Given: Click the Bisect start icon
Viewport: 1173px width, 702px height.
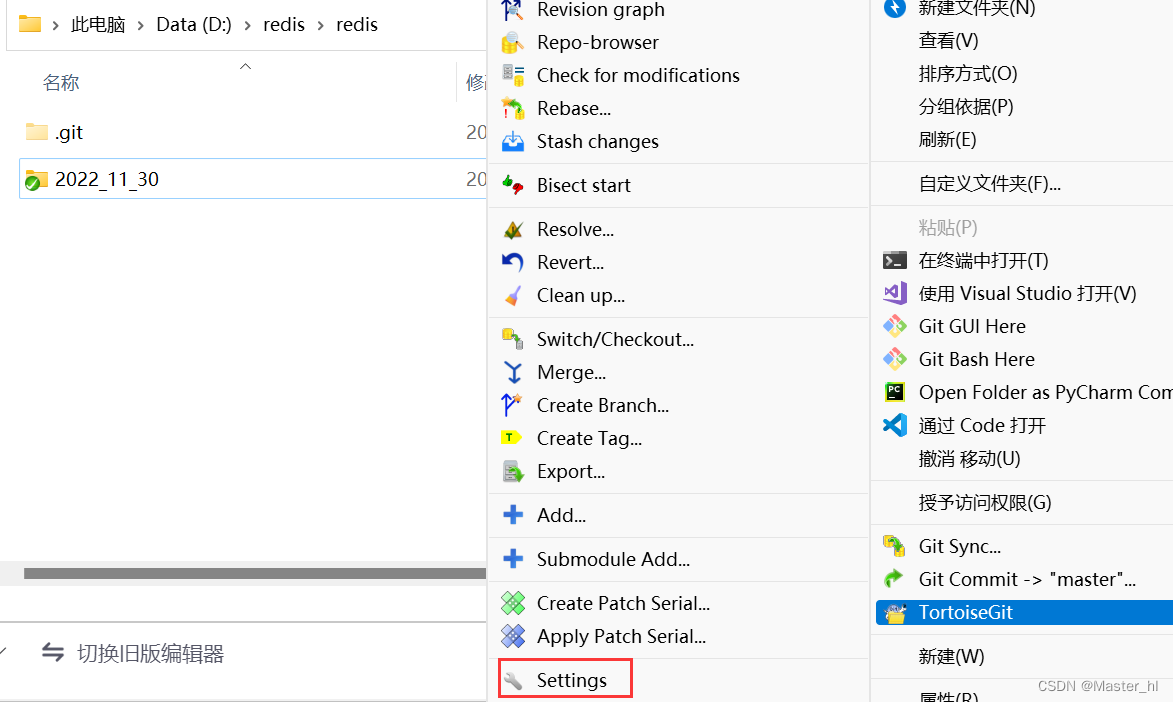Looking at the screenshot, I should click(x=512, y=185).
